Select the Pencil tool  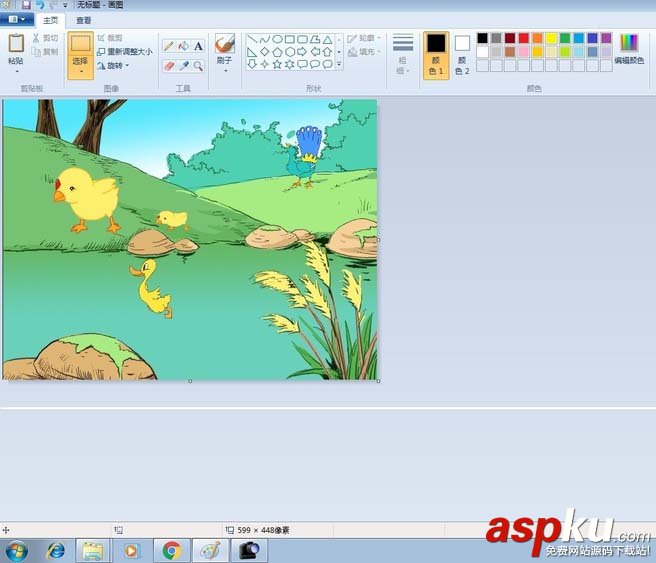[168, 46]
